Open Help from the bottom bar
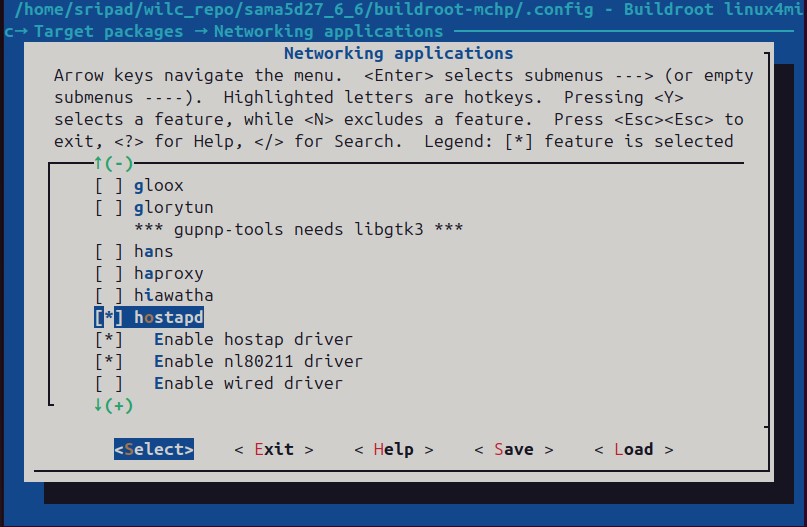 point(393,450)
